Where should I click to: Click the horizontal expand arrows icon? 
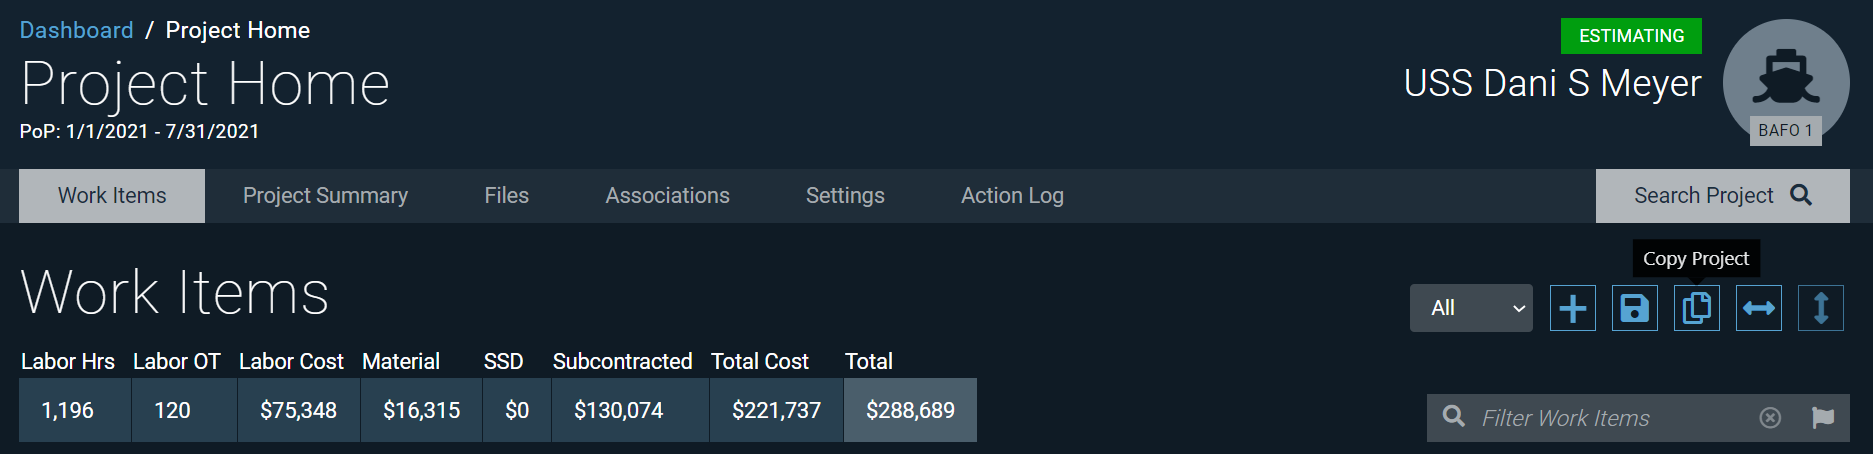[x=1758, y=308]
